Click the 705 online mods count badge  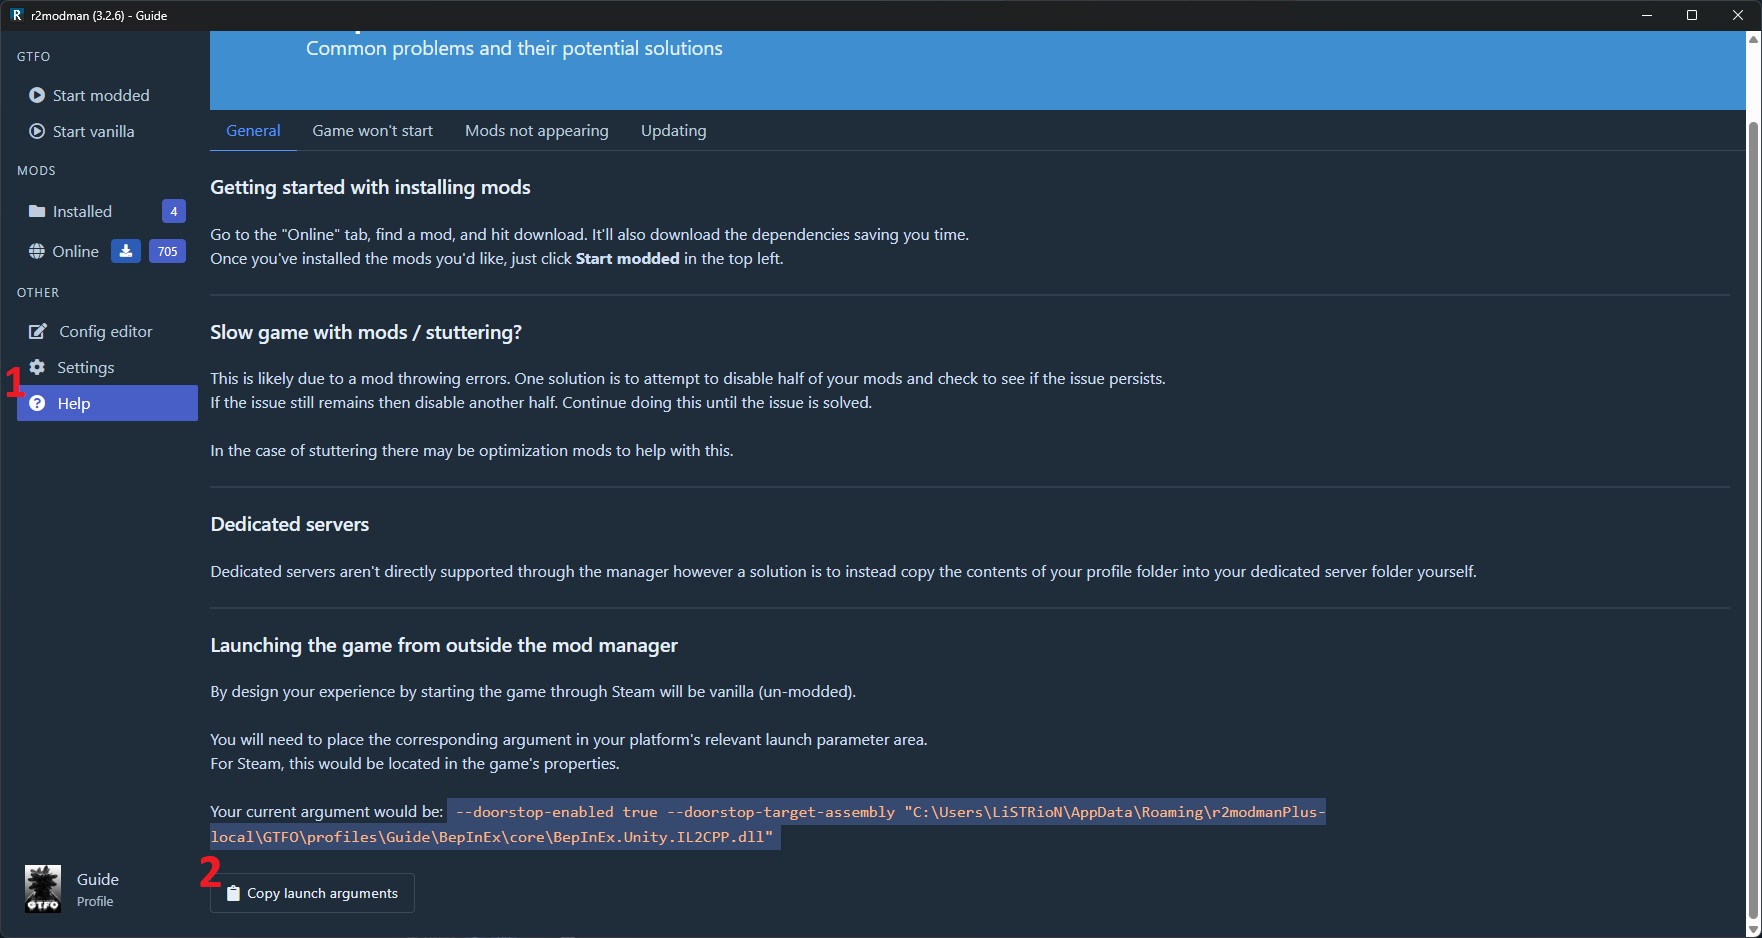(x=167, y=251)
